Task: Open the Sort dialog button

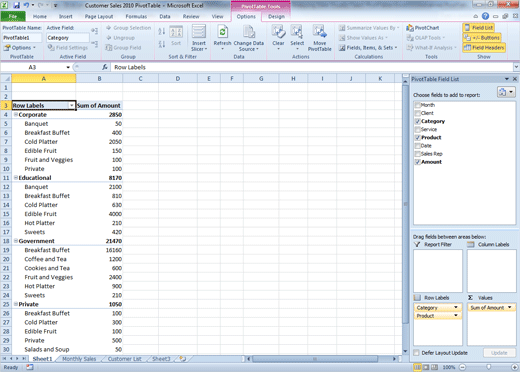Action: (176, 36)
